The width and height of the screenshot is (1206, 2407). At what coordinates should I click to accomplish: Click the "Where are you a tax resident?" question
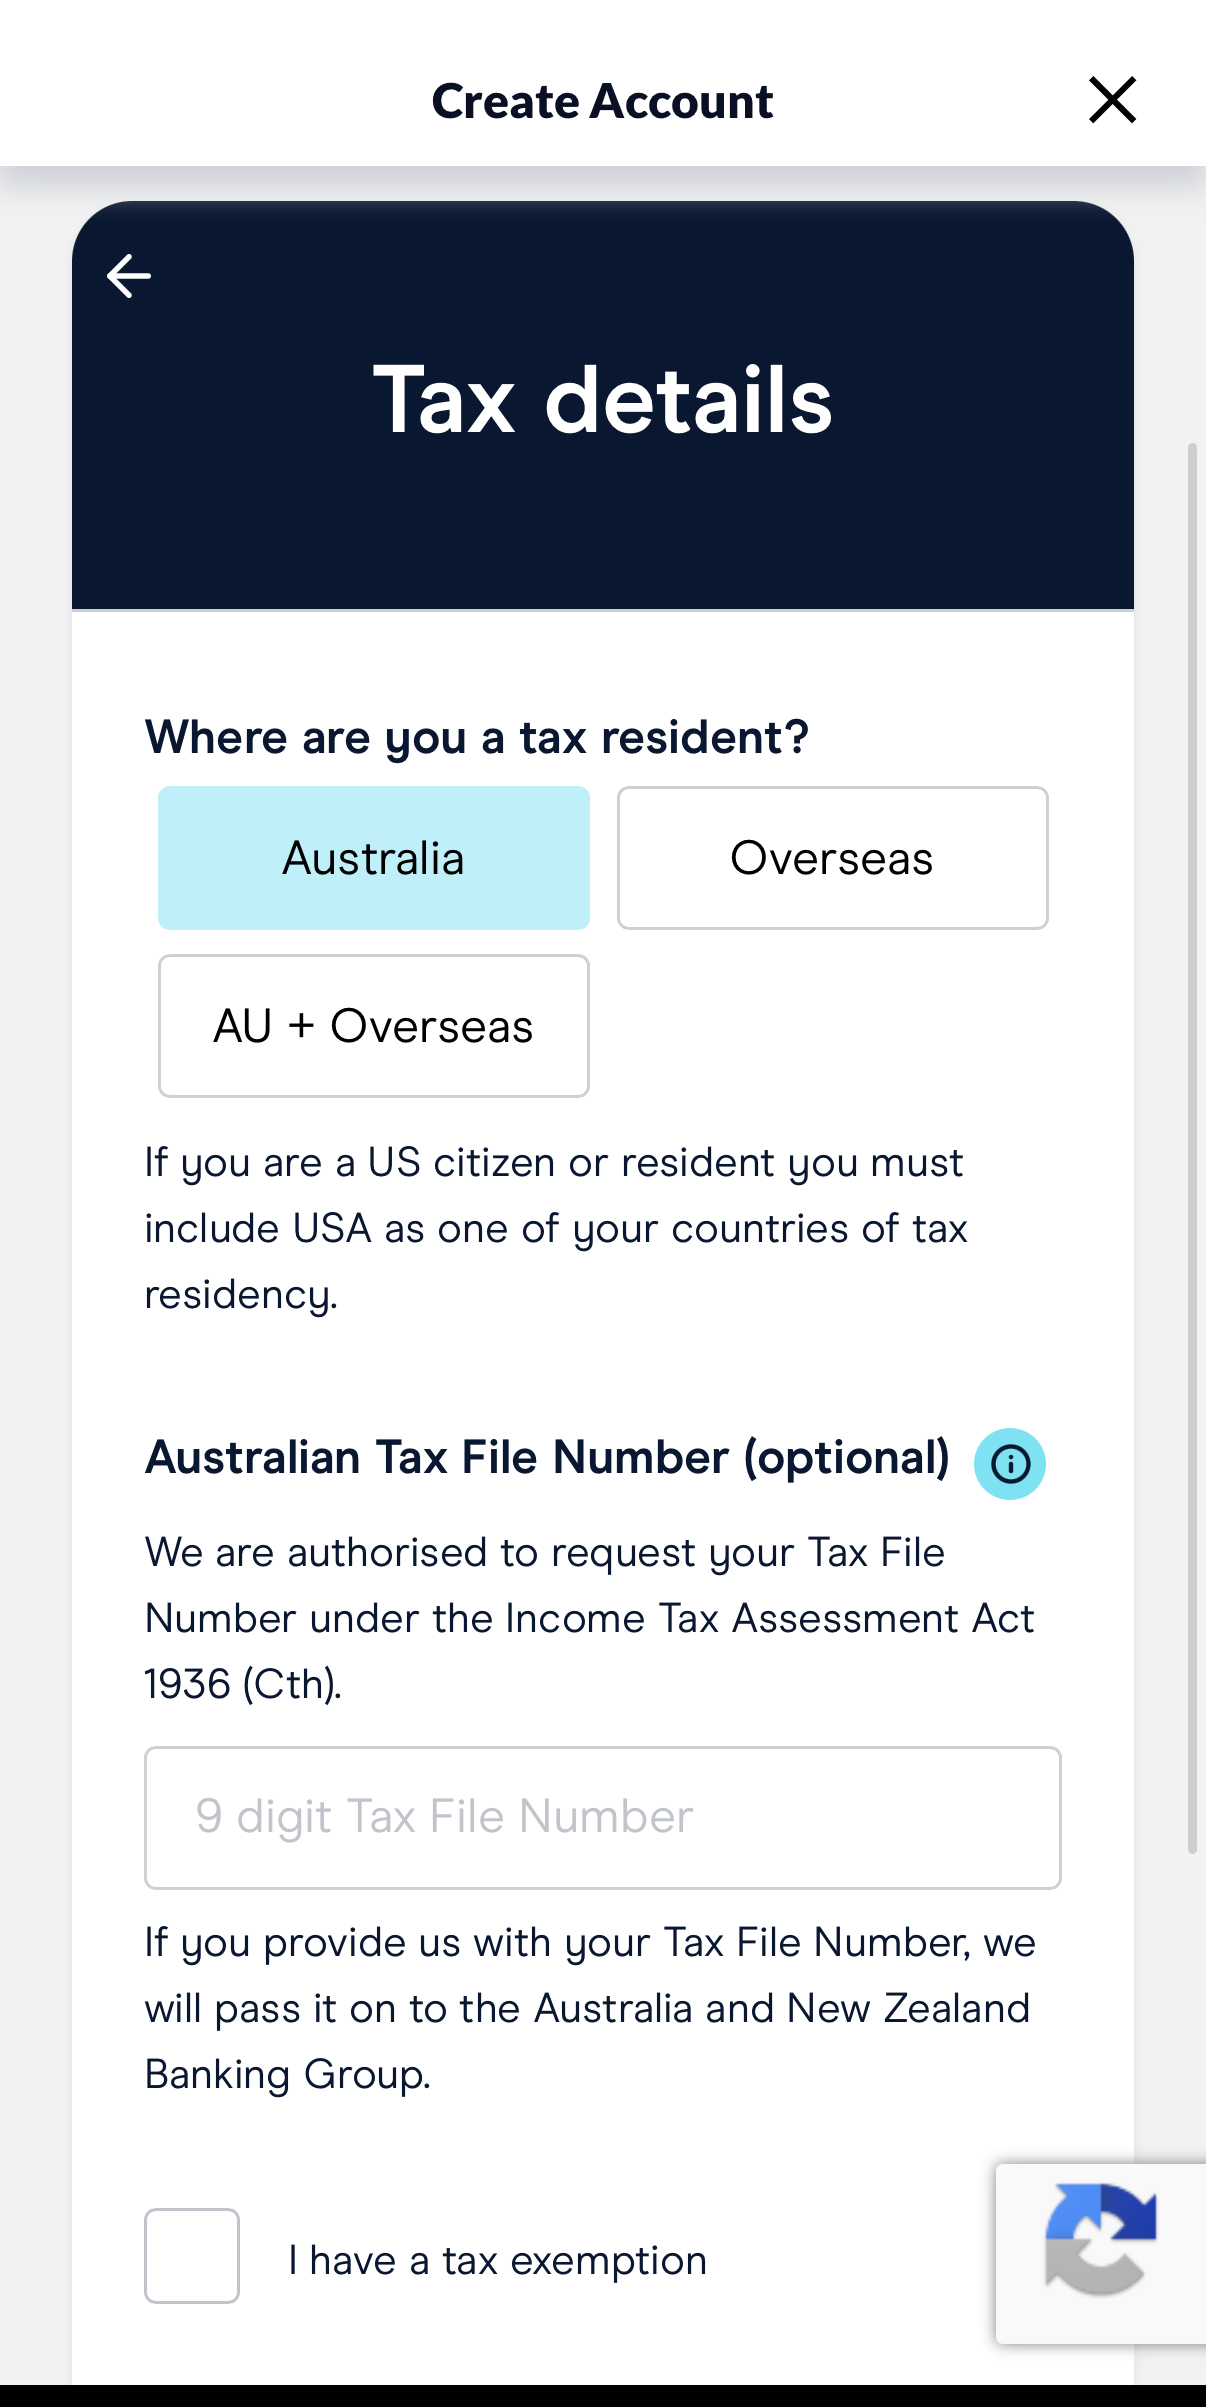(476, 738)
